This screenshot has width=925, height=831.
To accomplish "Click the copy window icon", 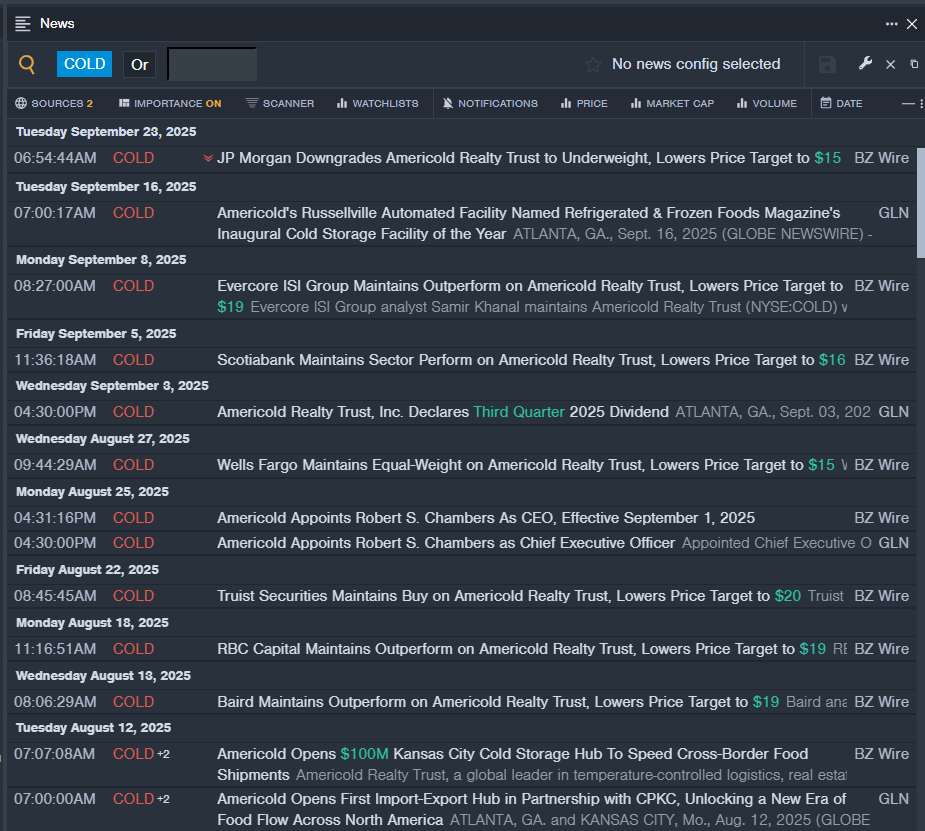I will pyautogui.click(x=914, y=64).
